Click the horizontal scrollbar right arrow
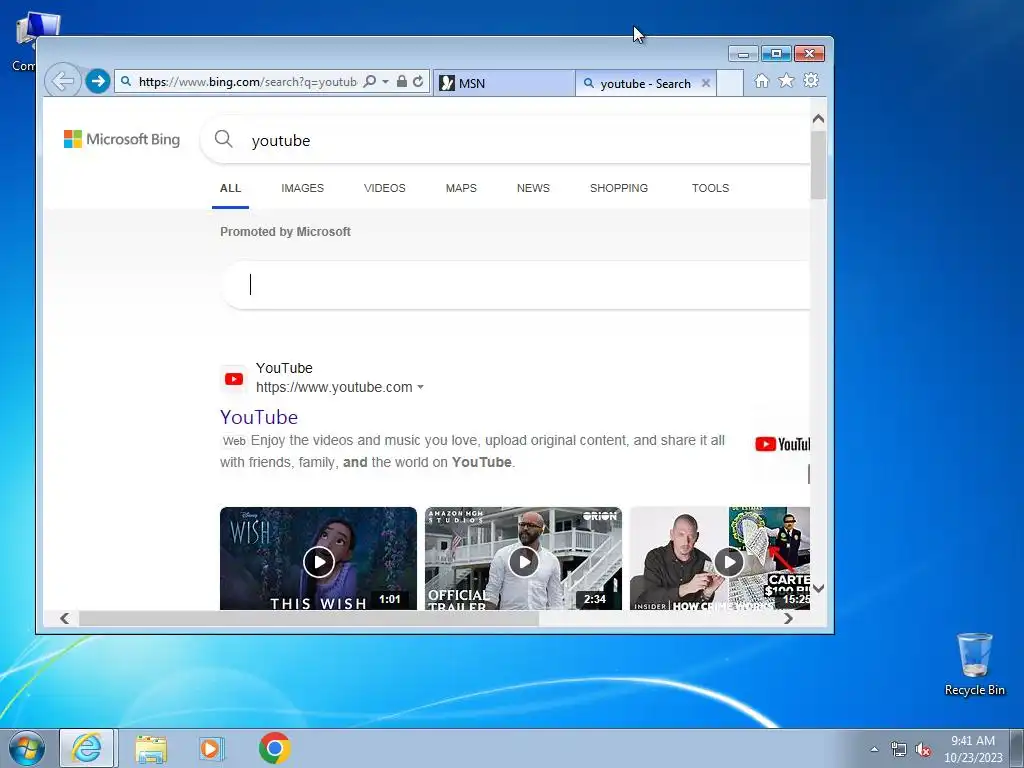Viewport: 1024px width, 768px height. click(x=788, y=618)
